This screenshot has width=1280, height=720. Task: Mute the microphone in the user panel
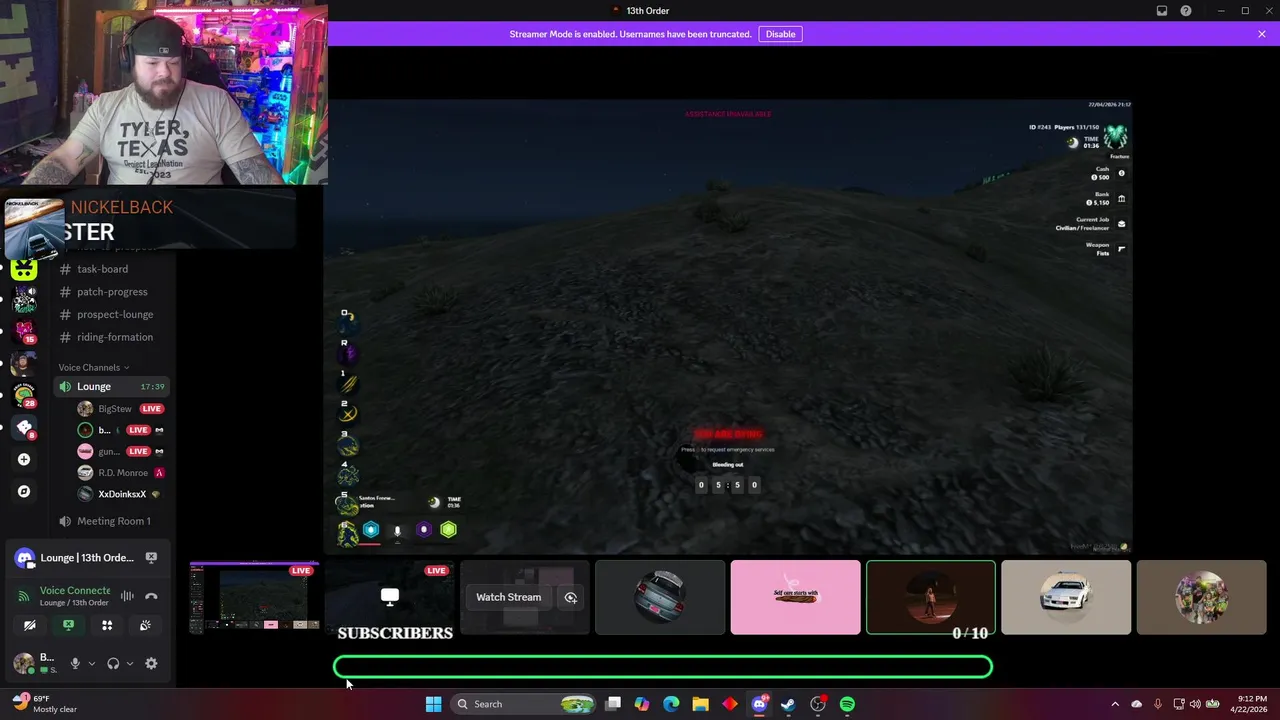tap(74, 663)
